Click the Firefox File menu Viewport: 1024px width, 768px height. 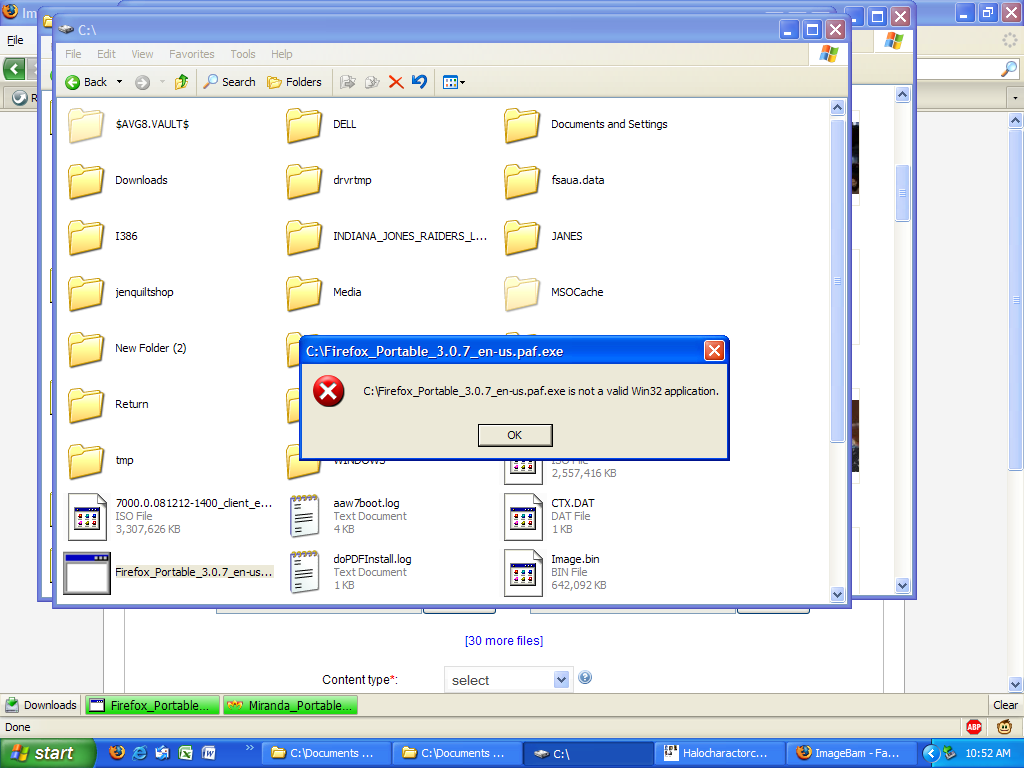(x=15, y=40)
